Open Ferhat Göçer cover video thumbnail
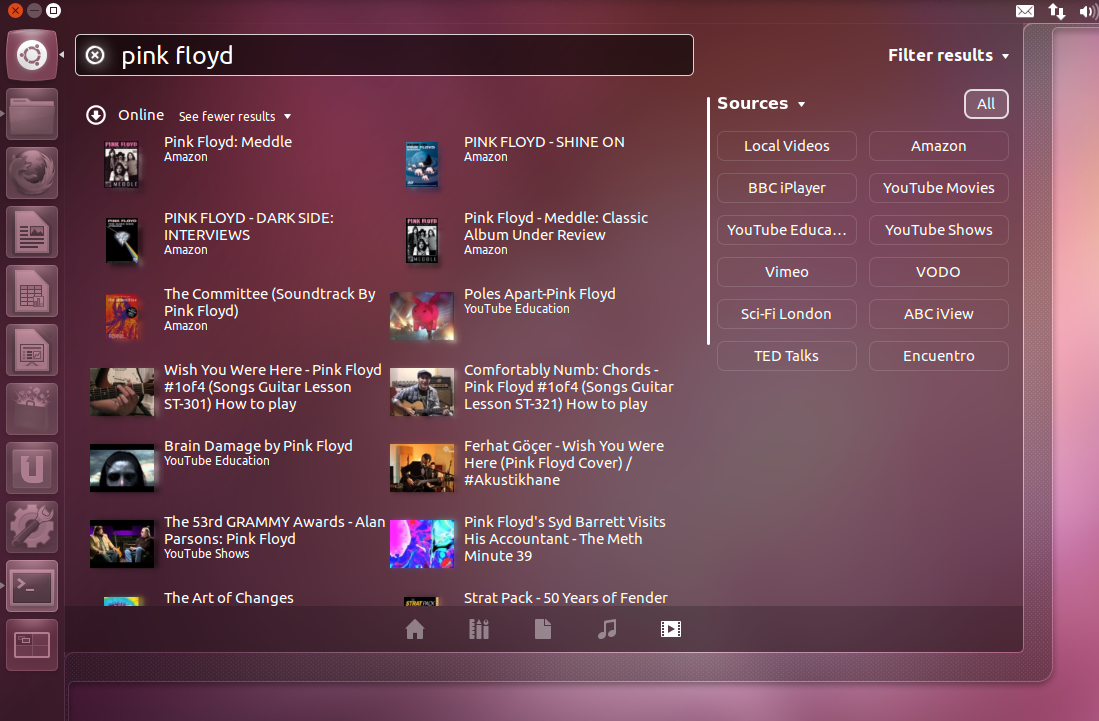 coord(422,468)
